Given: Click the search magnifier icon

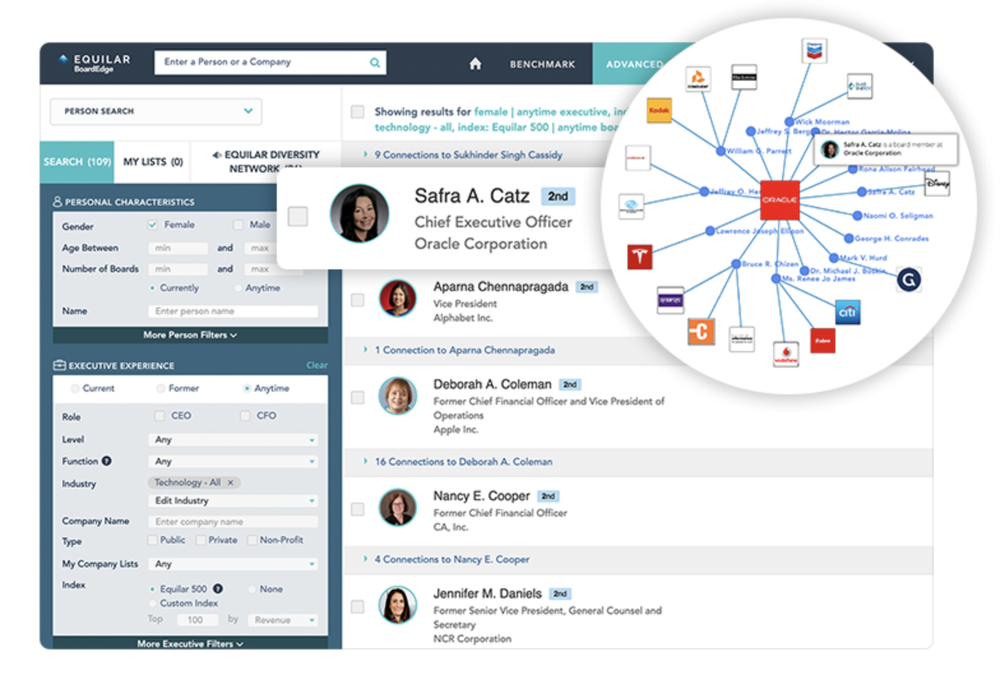Looking at the screenshot, I should click(x=375, y=63).
